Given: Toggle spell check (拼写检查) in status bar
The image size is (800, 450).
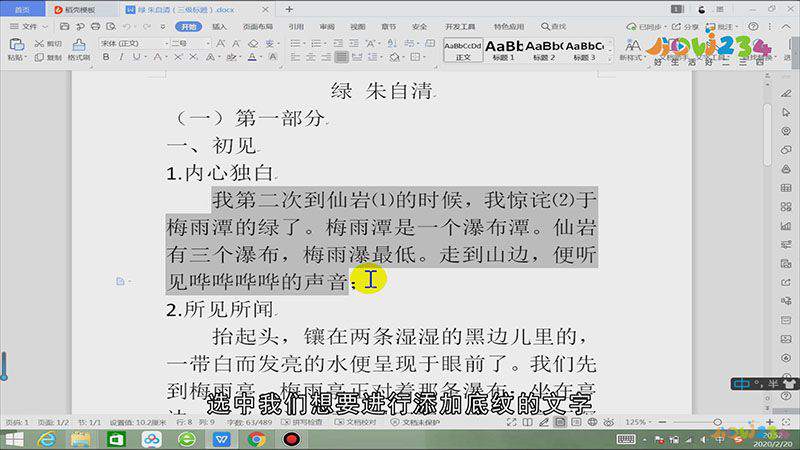Looking at the screenshot, I should coord(302,422).
